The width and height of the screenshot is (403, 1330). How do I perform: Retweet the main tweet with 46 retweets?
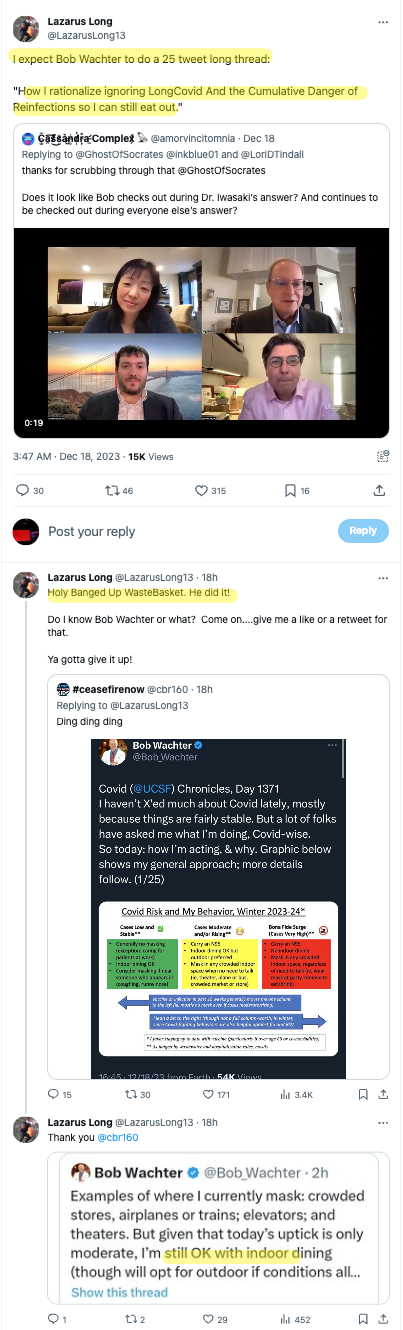click(118, 490)
